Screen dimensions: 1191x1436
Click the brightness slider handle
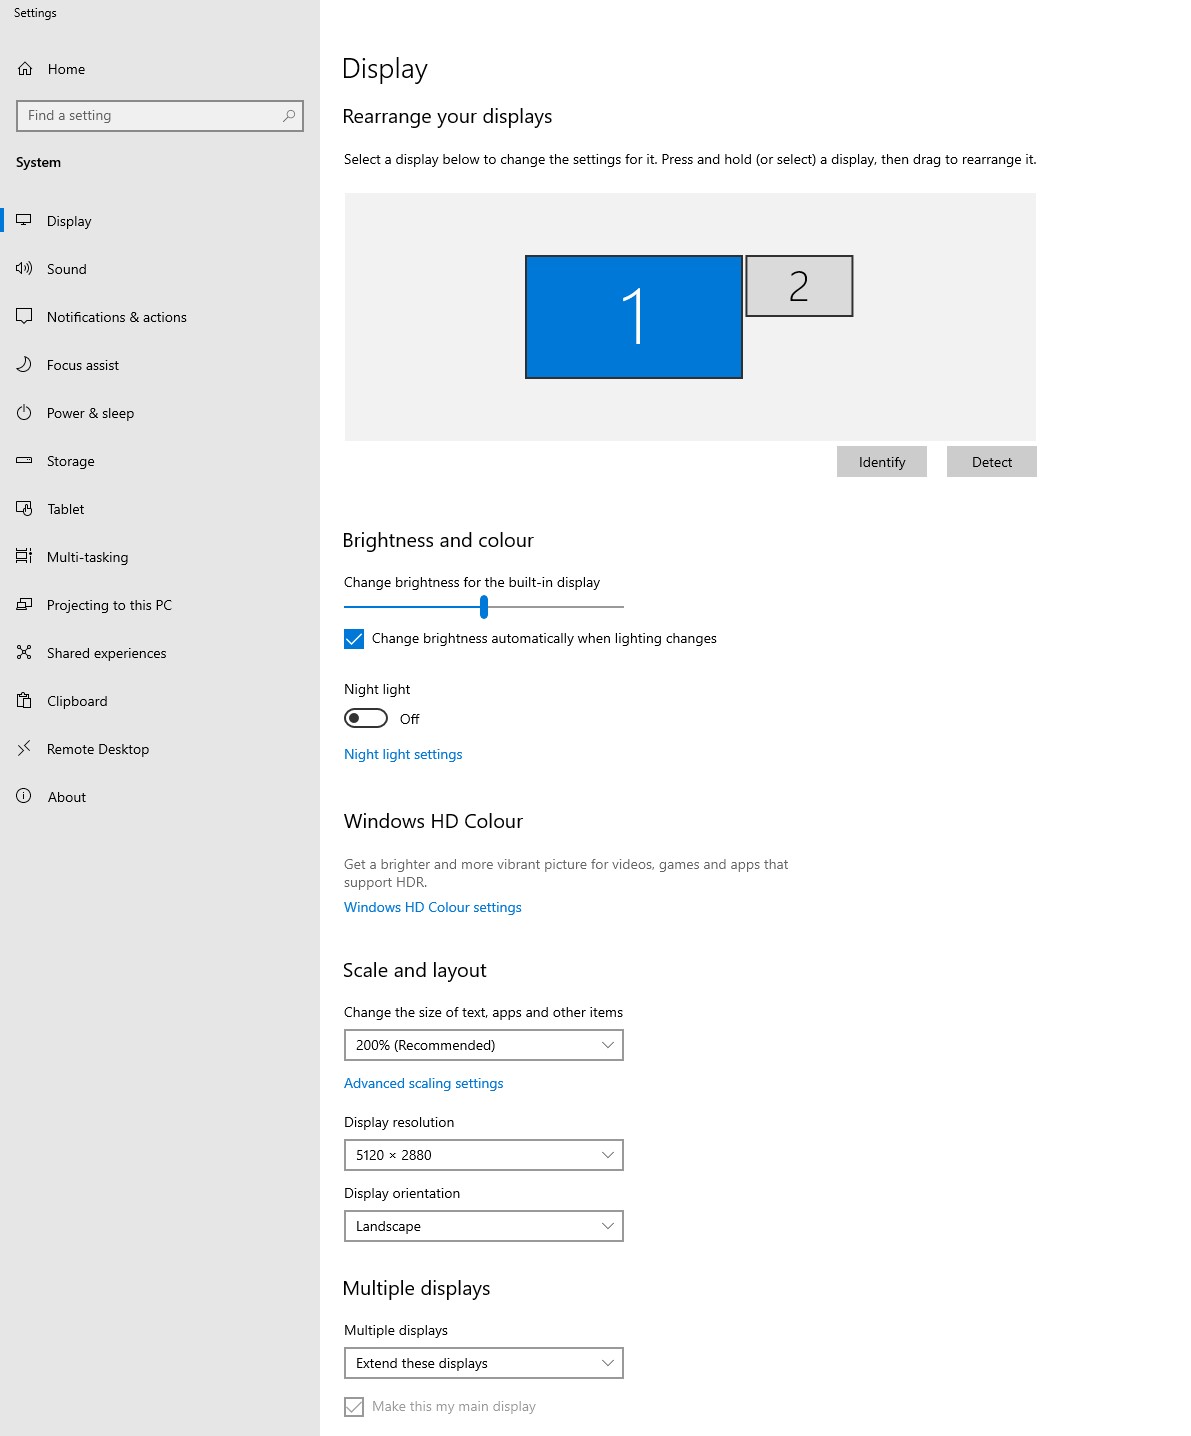(x=484, y=607)
